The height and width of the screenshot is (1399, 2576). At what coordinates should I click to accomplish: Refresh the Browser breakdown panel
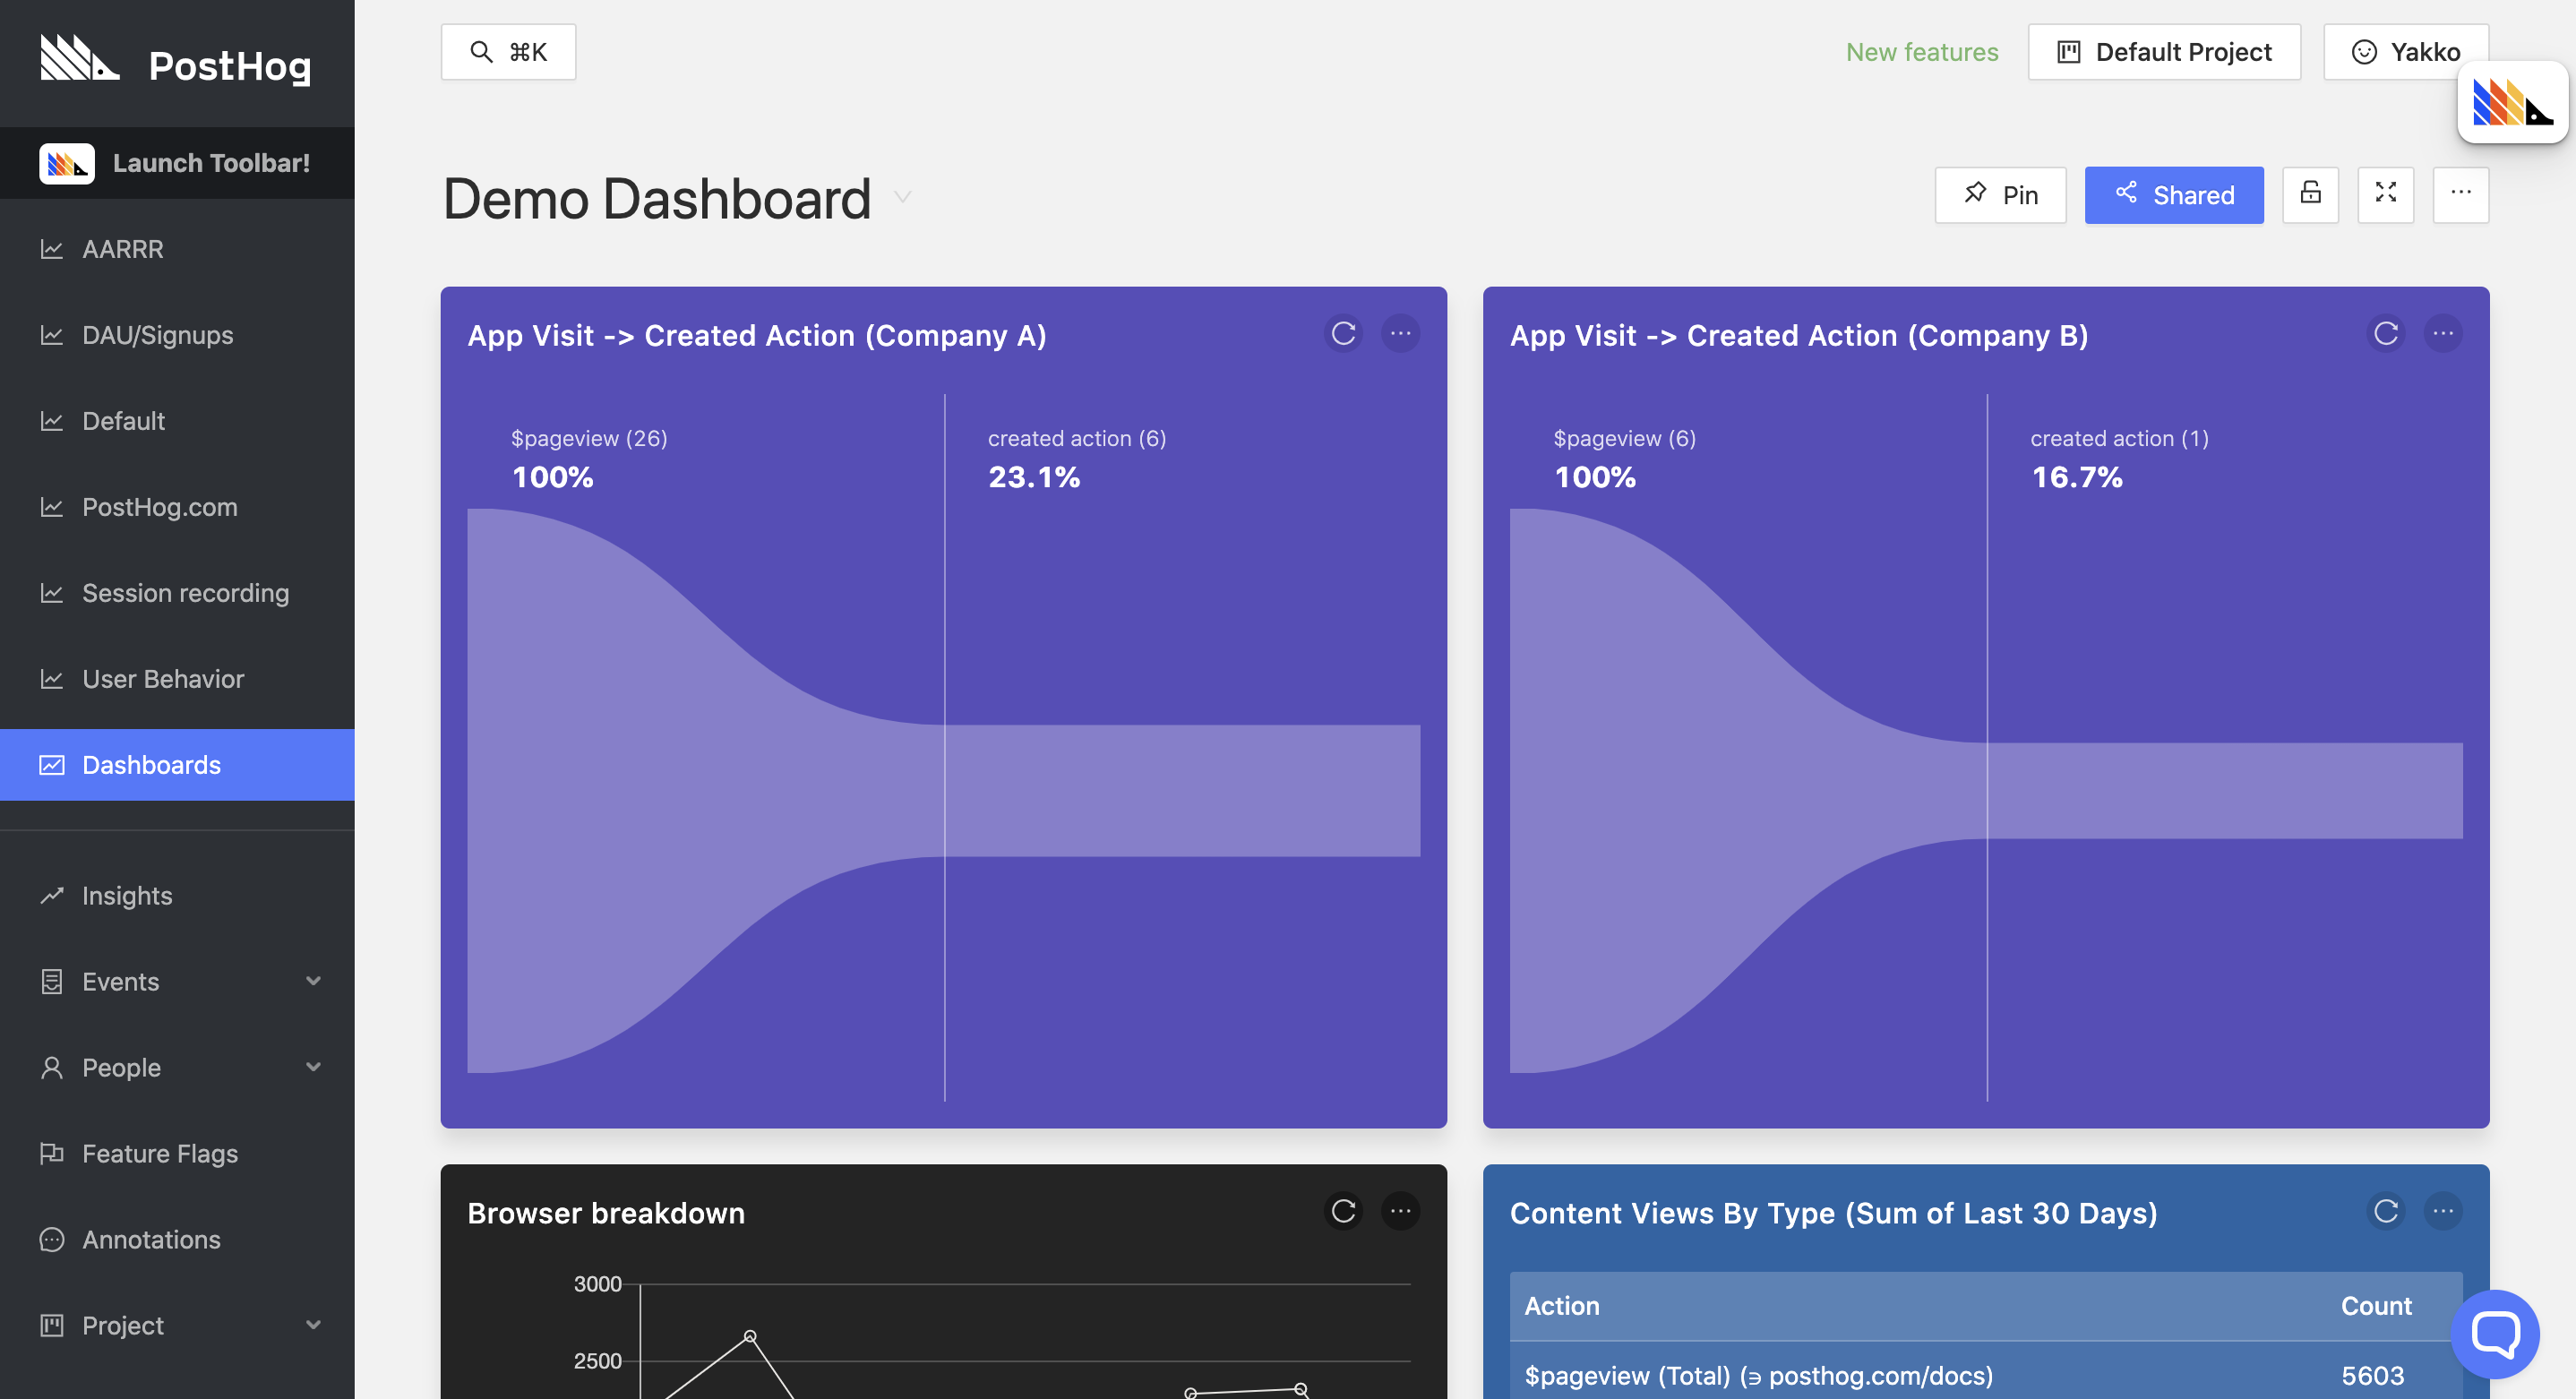[x=1343, y=1211]
